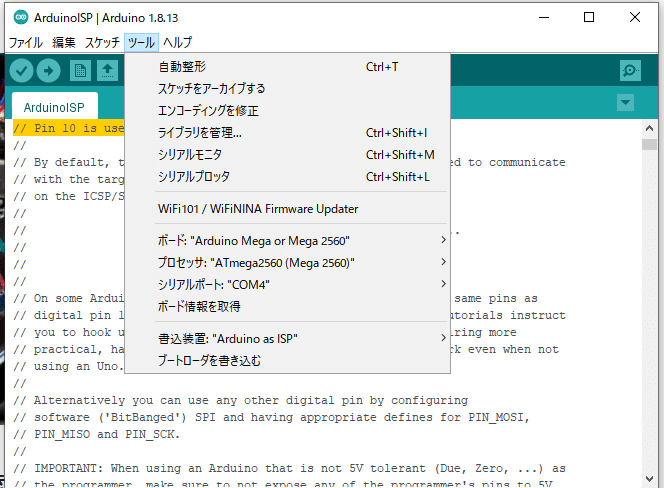Open シリアルプロッタ from the menu
664x488 pixels.
288,177
